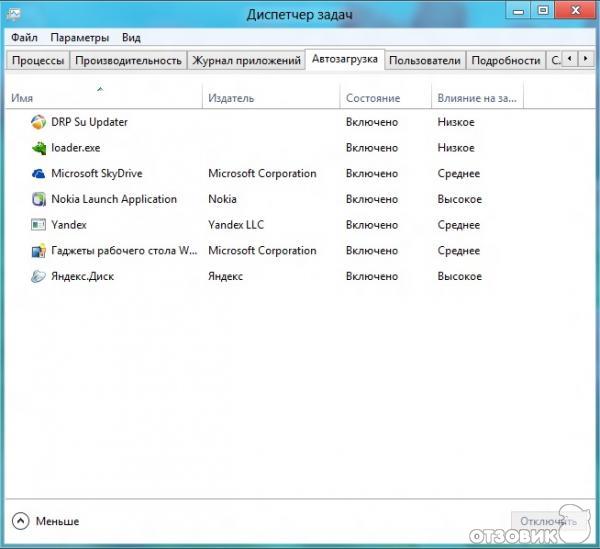Sort by the Имя column header

click(x=22, y=98)
